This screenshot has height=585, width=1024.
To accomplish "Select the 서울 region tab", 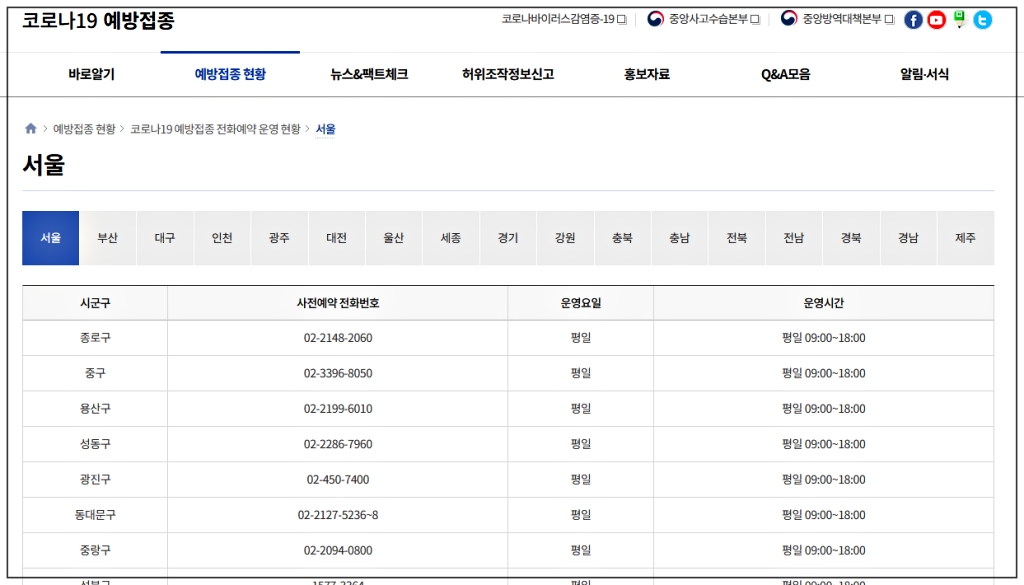I will pos(50,238).
